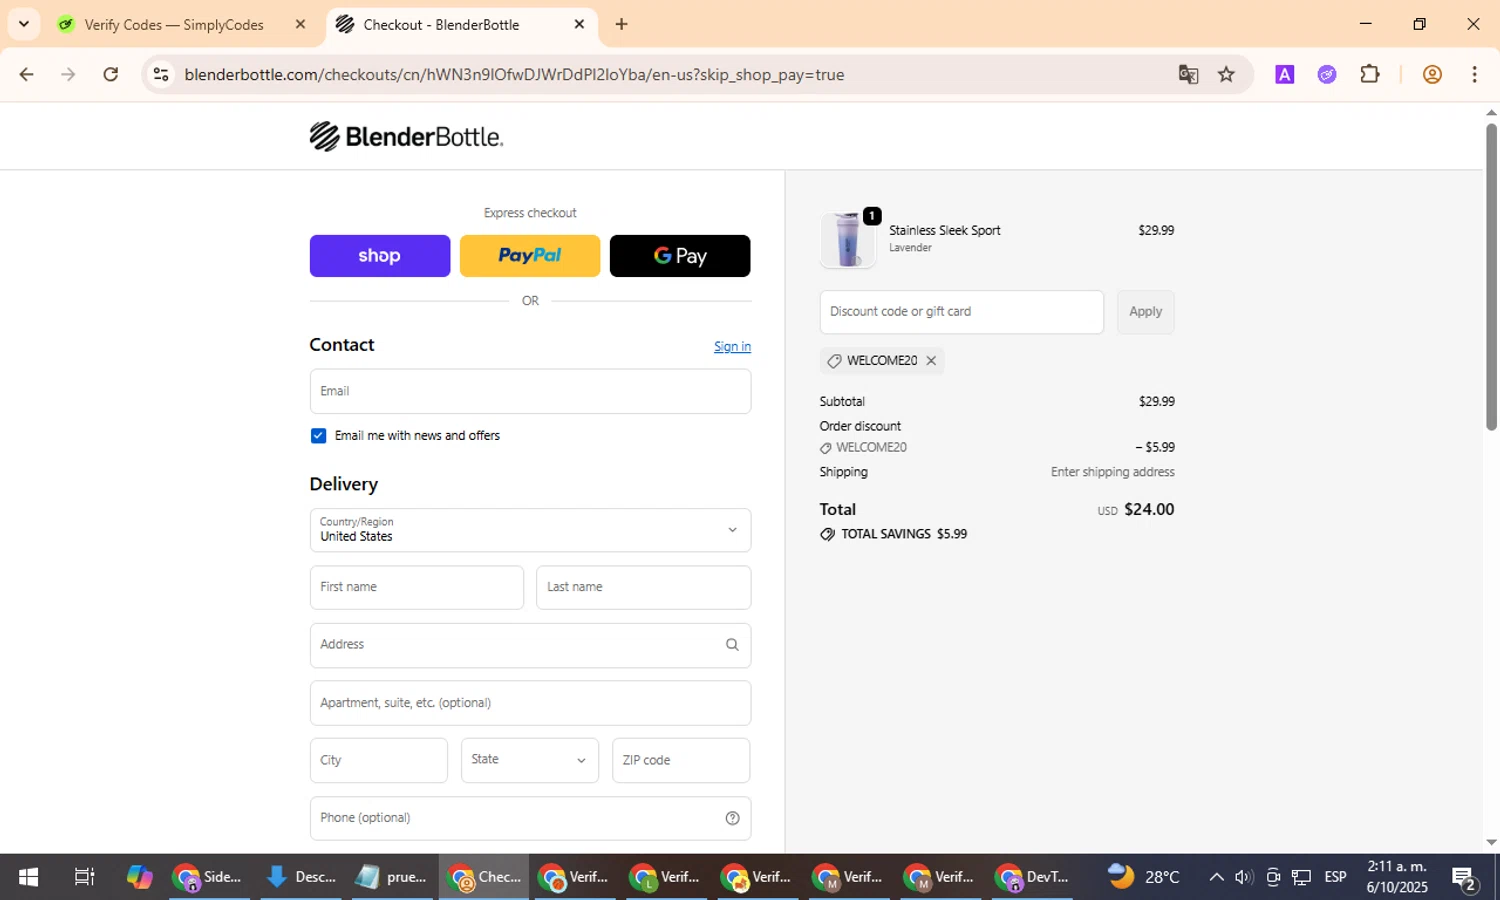
Task: Click the BlenderBottle logo
Action: [406, 136]
